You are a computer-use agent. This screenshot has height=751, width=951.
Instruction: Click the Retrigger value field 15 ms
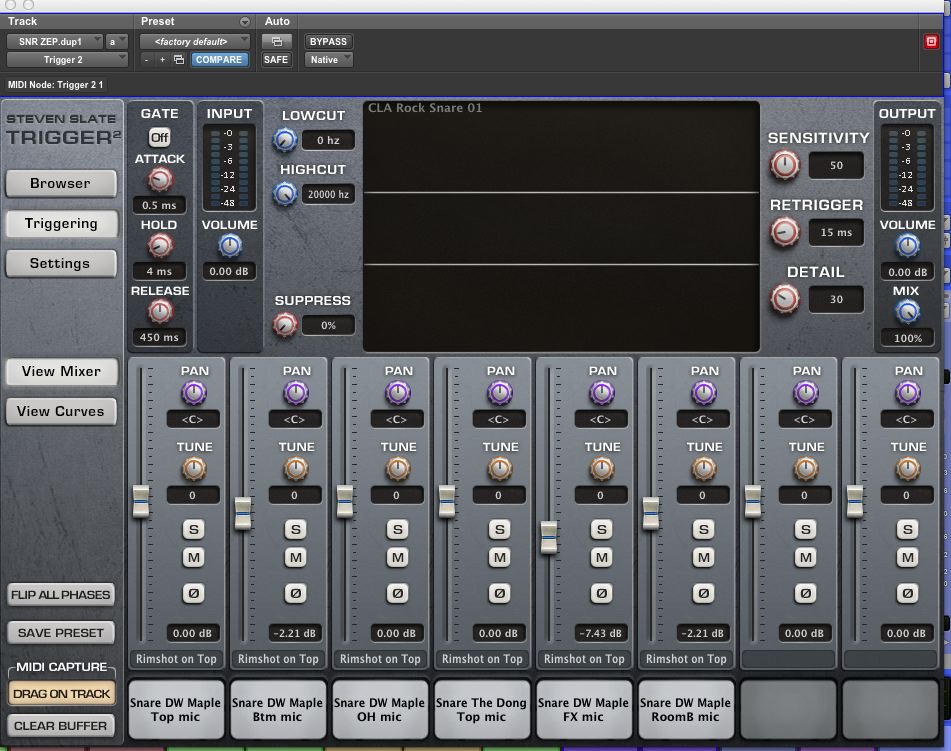(836, 232)
